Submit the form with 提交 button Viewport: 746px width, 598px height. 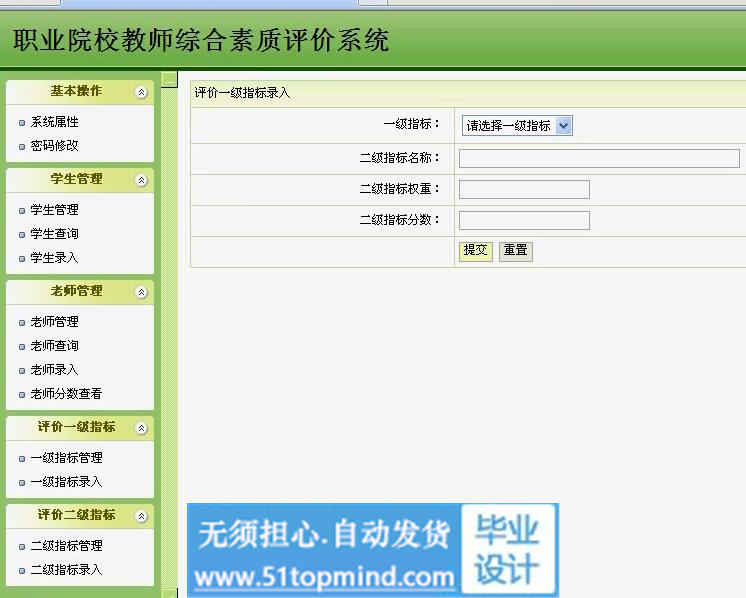coord(475,251)
